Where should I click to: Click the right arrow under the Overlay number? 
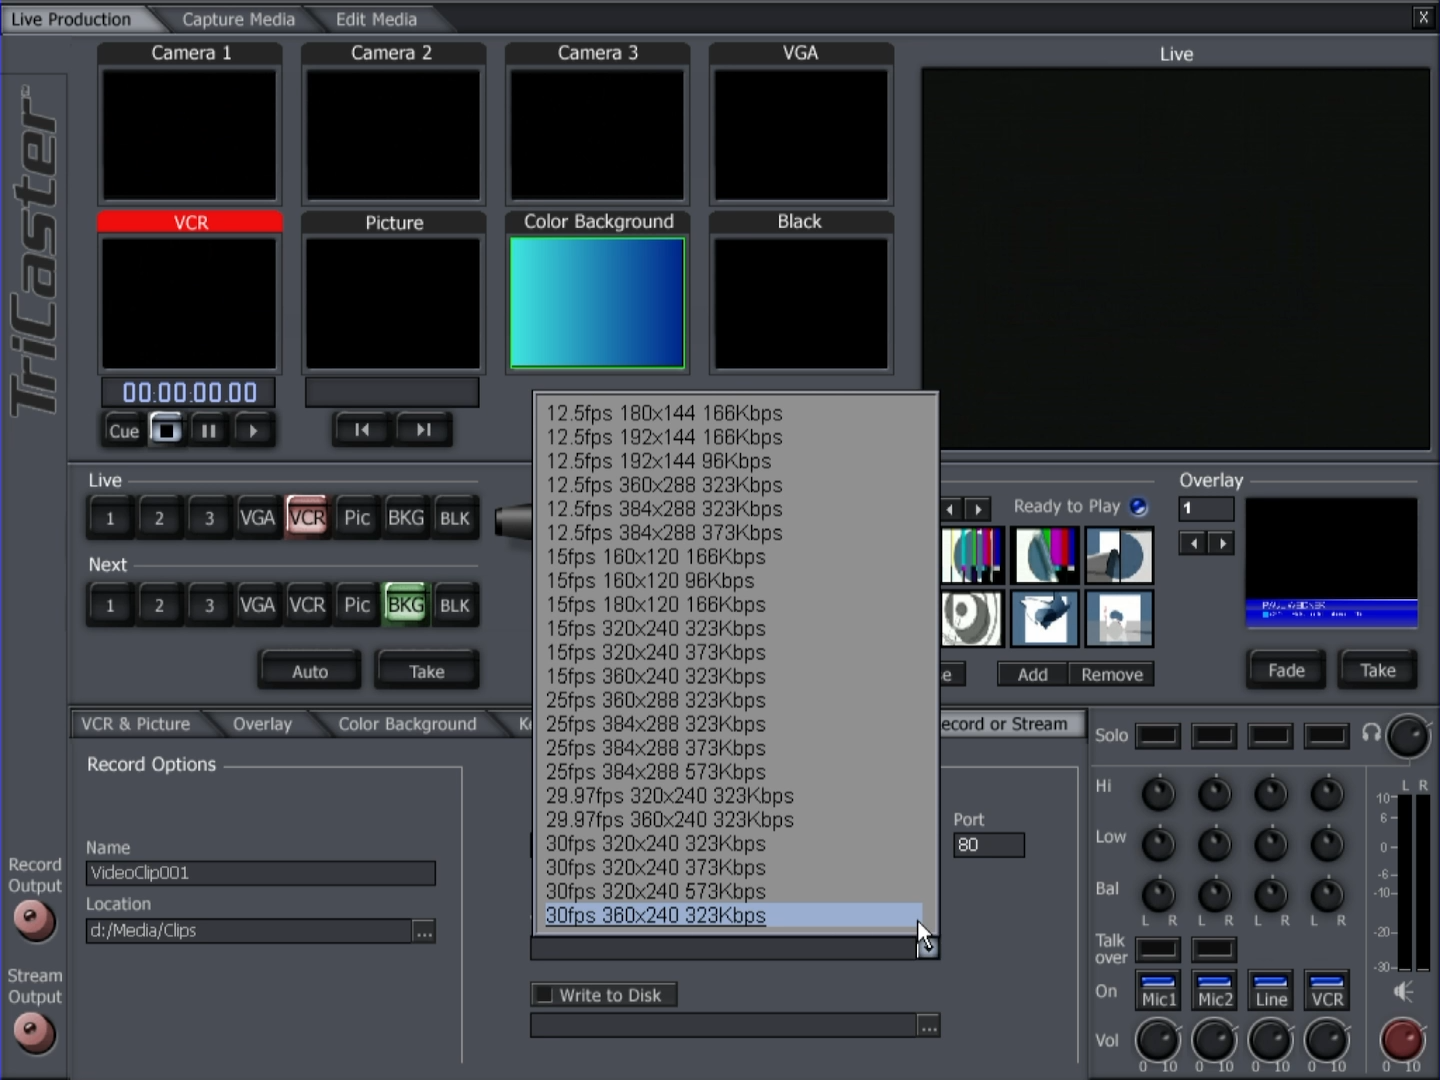(x=1221, y=543)
